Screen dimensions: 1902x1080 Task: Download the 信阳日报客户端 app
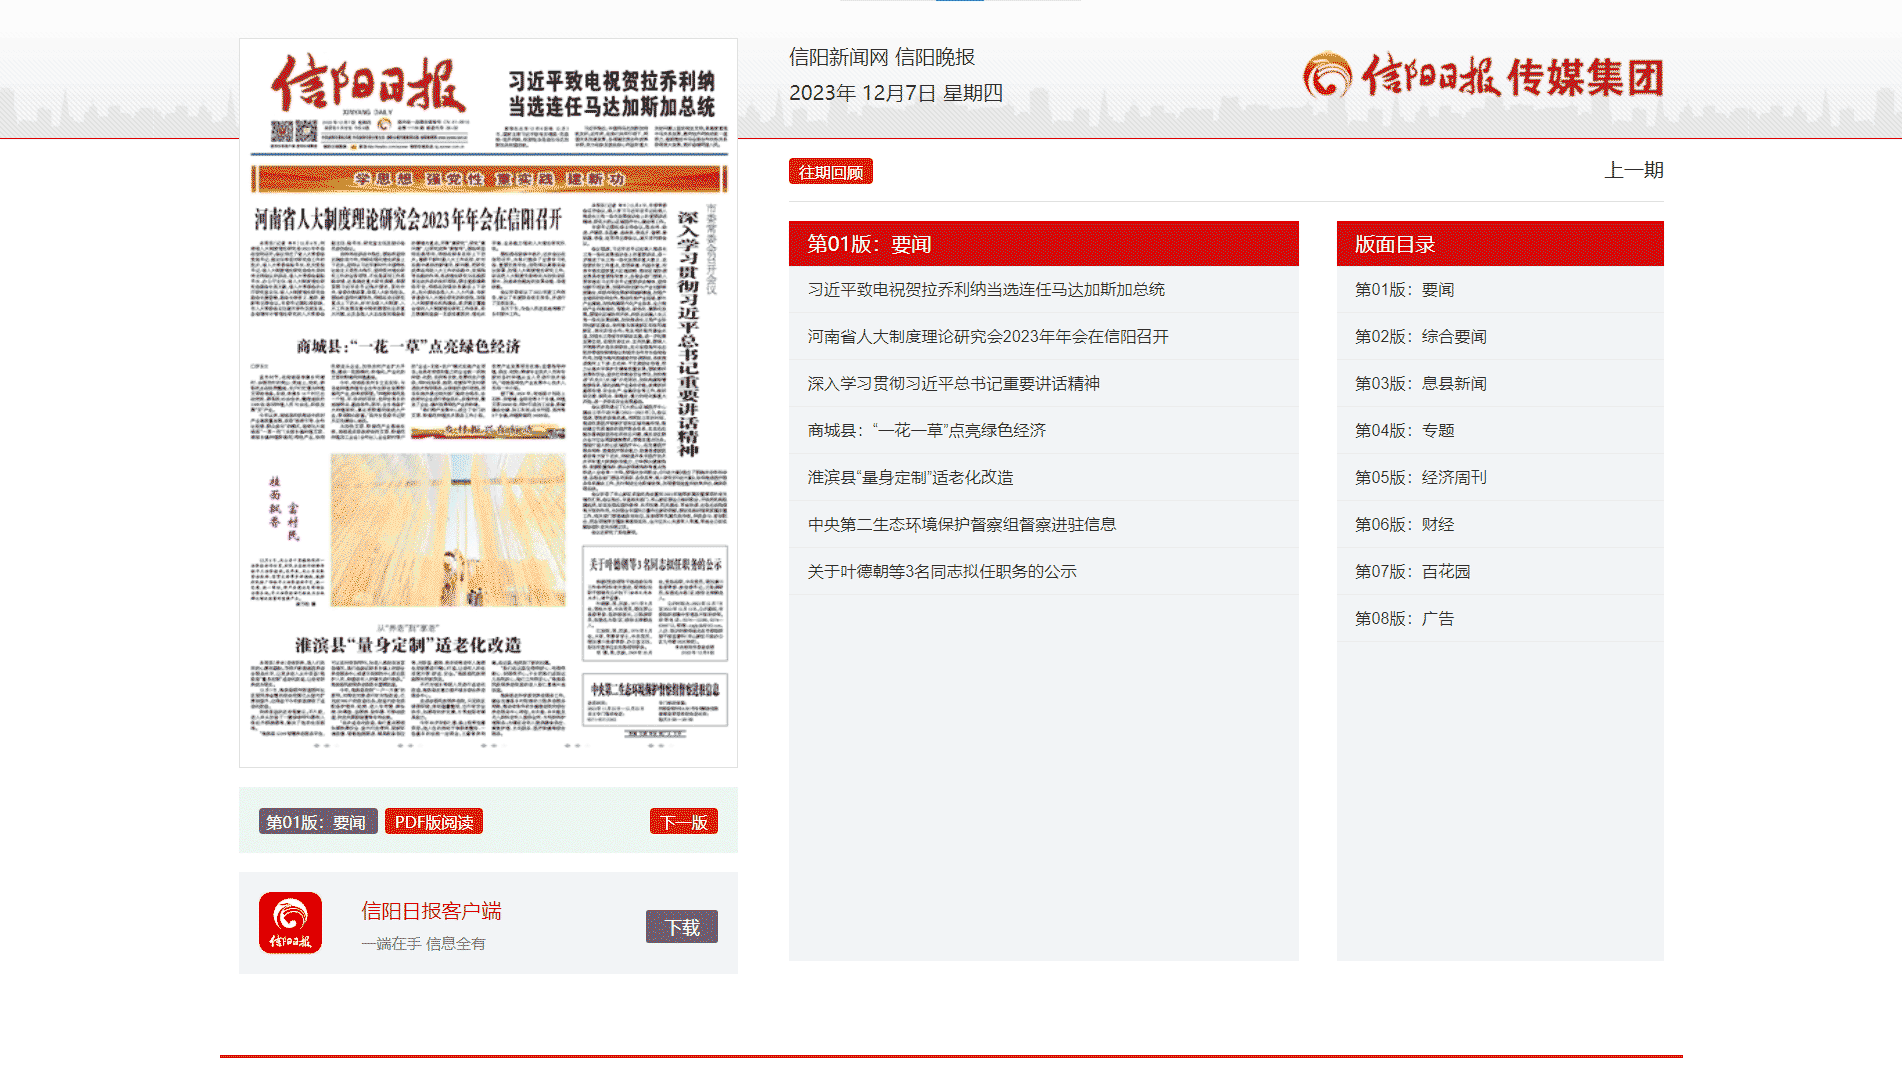[x=682, y=927]
